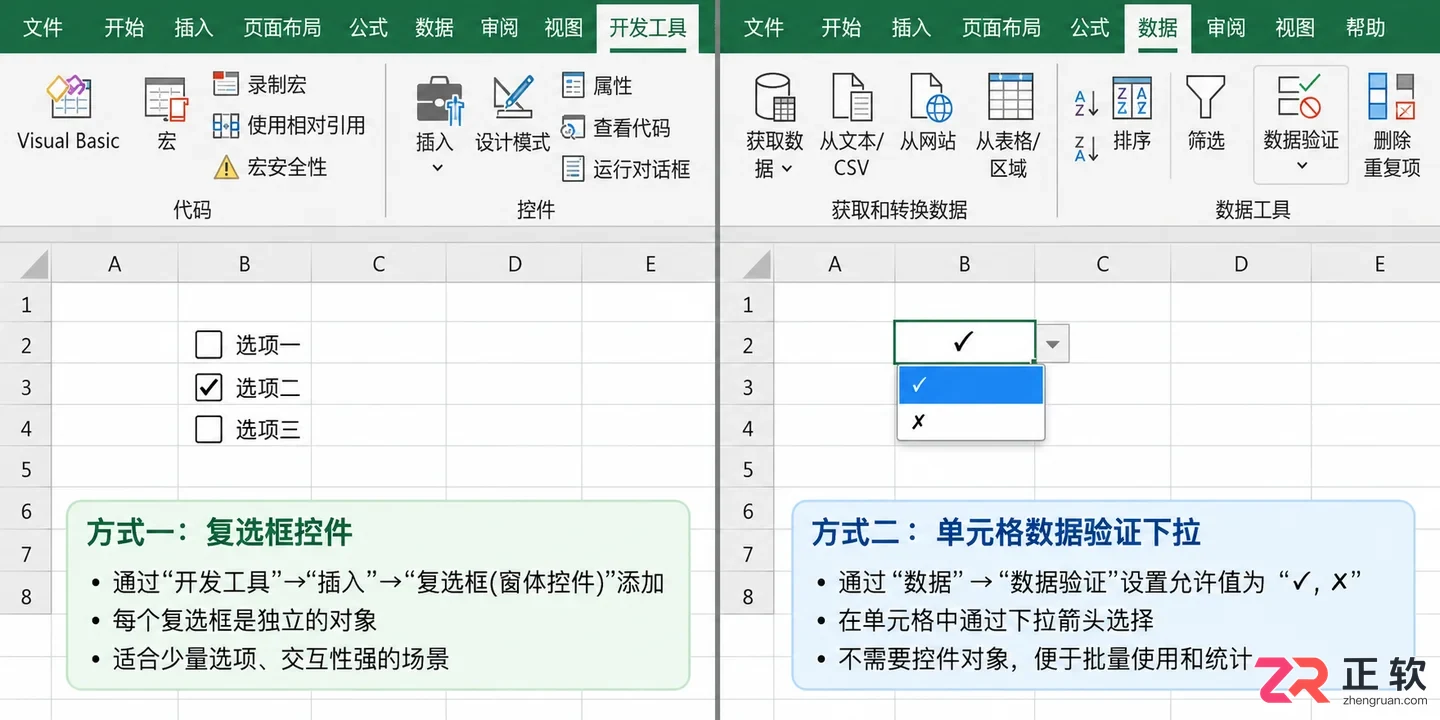This screenshot has height=720, width=1440.
Task: Import data 从文本/CSV
Action: click(x=851, y=125)
